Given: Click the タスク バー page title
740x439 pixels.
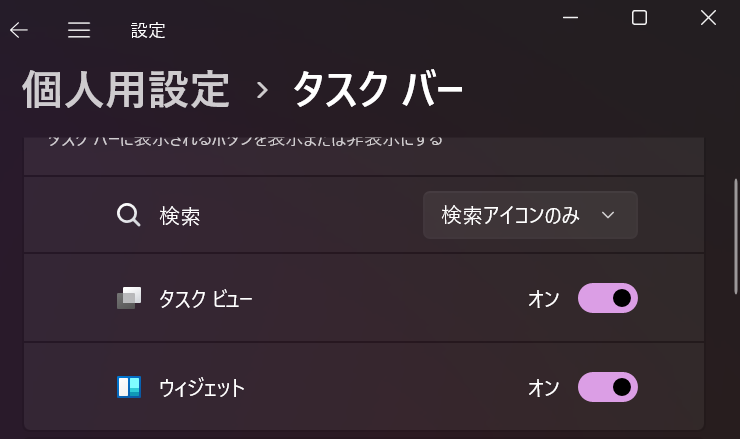Looking at the screenshot, I should (378, 89).
